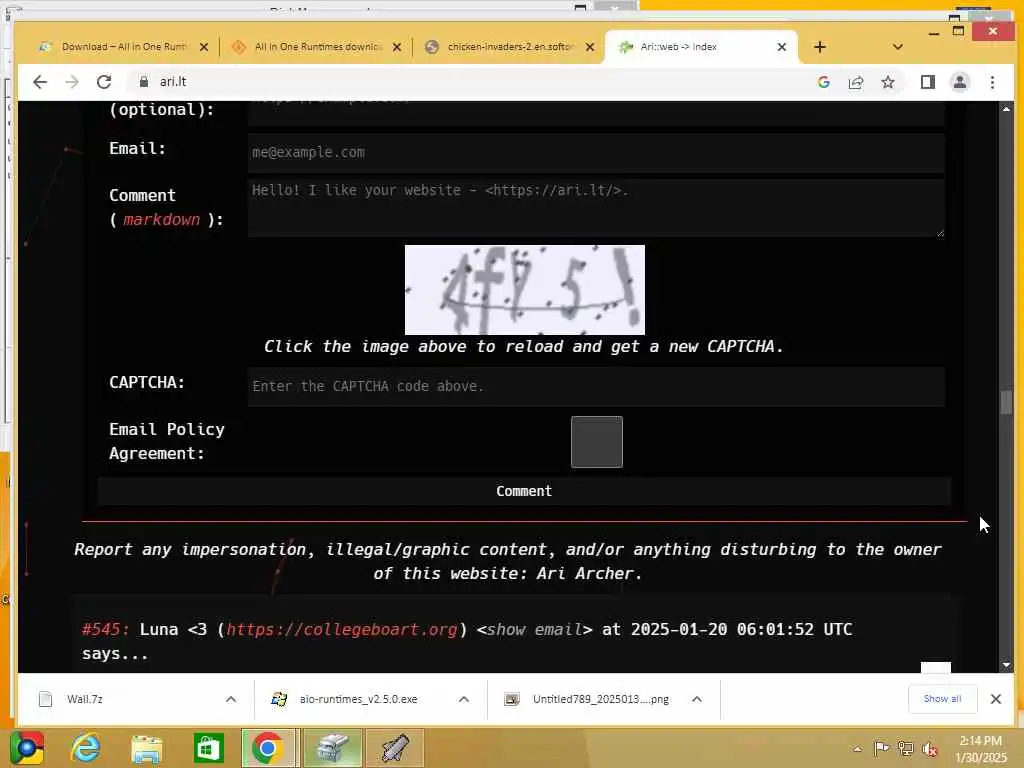
Task: Click Show all downloads button
Action: coord(942,699)
